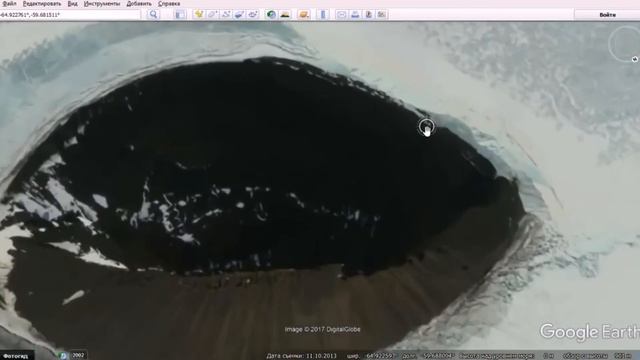Click the historical imagery clock icon beside 2002
Screen dimensions: 640x360
[63, 356]
